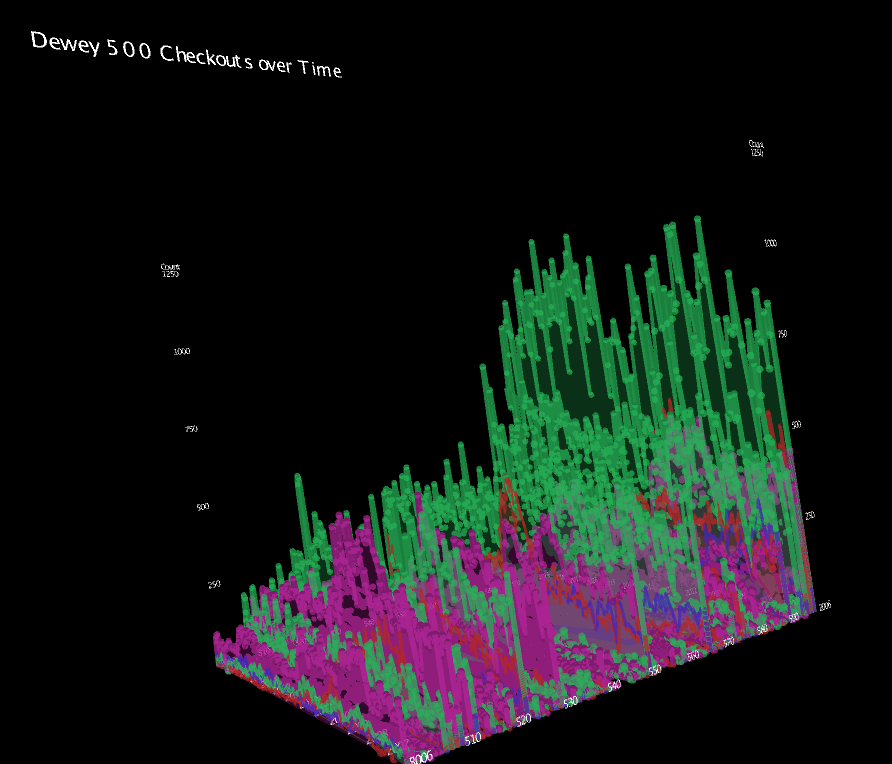Select the 250 tick on left count axis
This screenshot has width=892, height=764.
213,584
